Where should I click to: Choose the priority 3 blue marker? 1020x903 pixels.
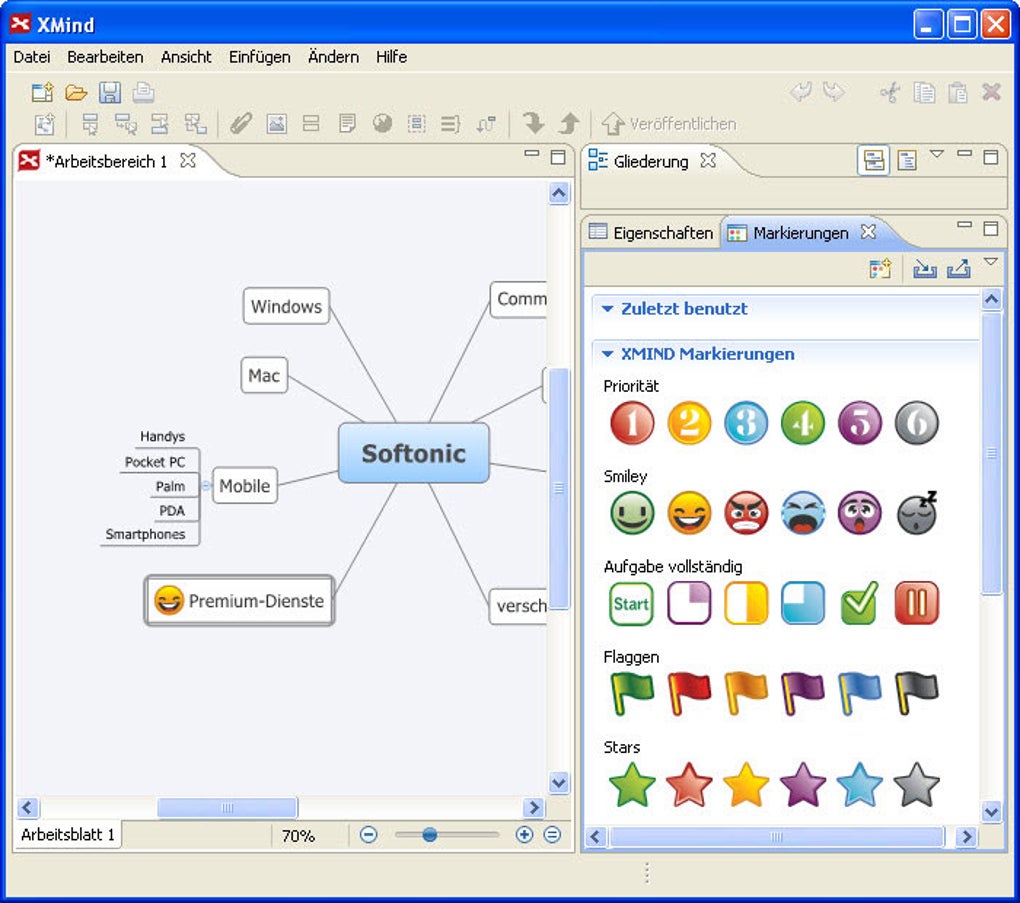(745, 423)
